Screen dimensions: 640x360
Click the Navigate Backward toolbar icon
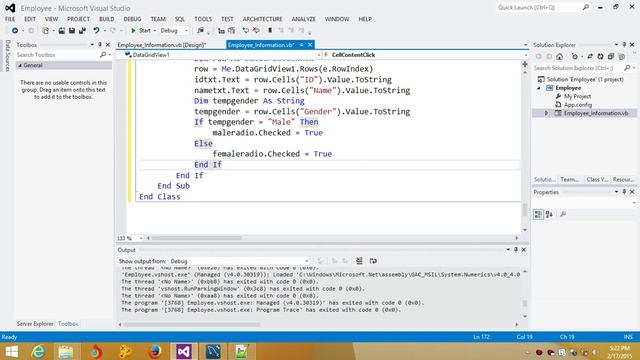[x=15, y=31]
